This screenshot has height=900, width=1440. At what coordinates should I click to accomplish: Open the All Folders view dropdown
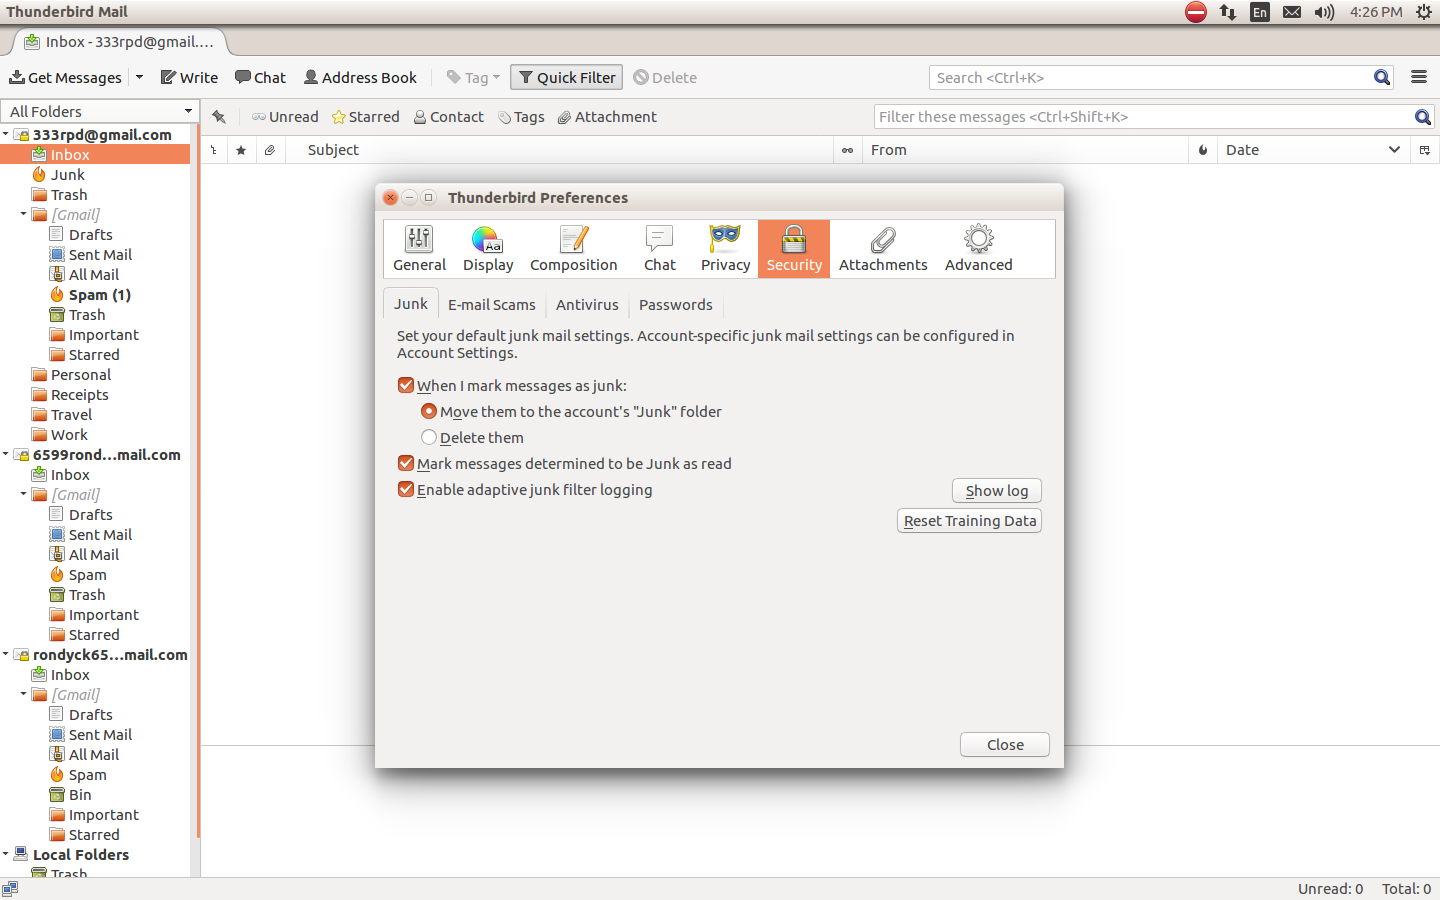coord(98,111)
